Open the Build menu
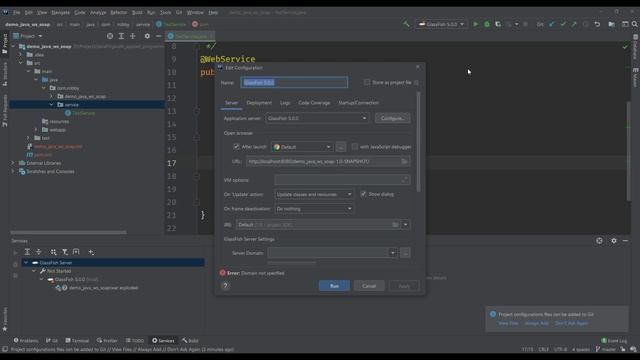 137,13
